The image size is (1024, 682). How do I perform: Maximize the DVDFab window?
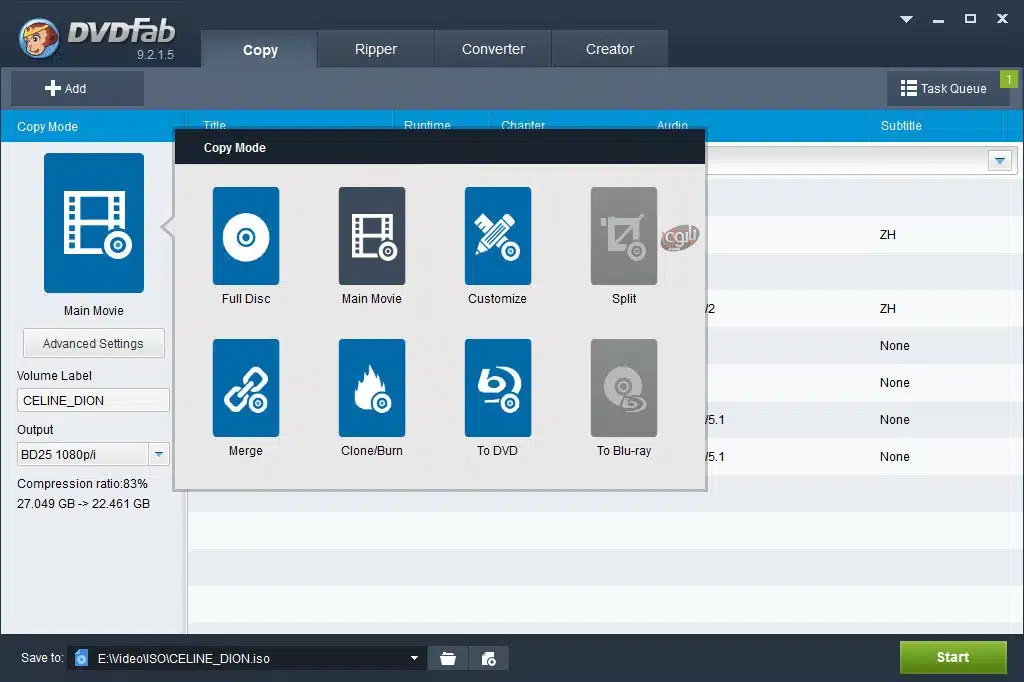[970, 19]
